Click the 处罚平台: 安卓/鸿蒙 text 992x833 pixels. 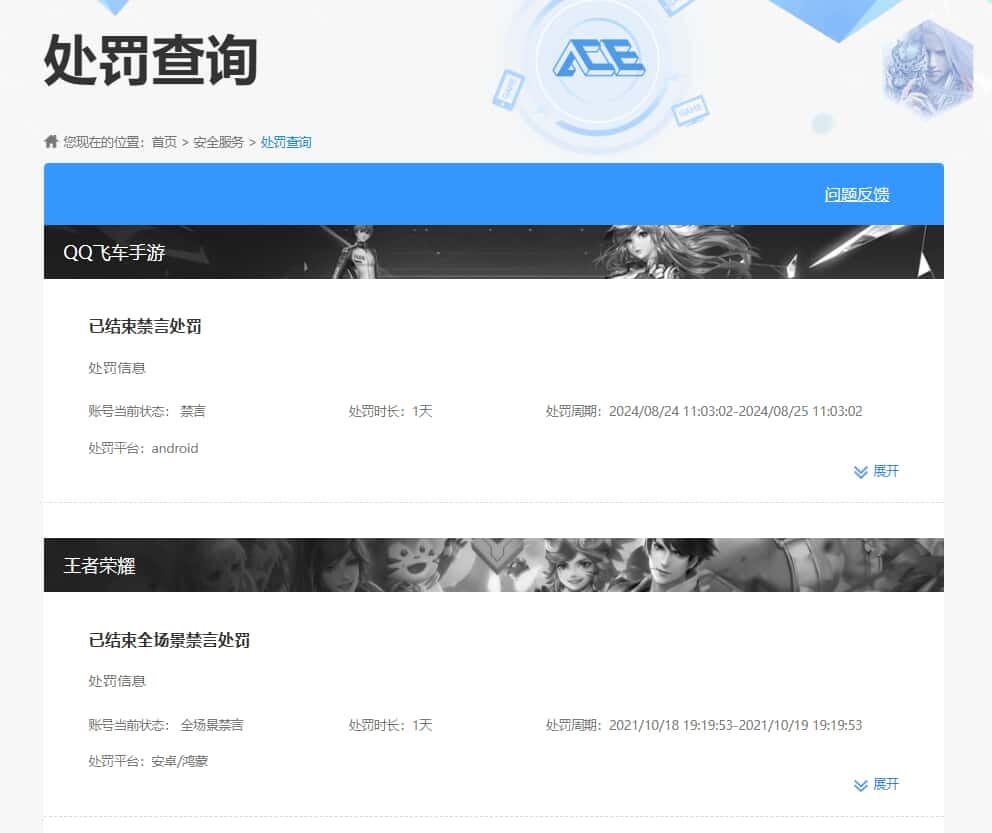click(148, 761)
